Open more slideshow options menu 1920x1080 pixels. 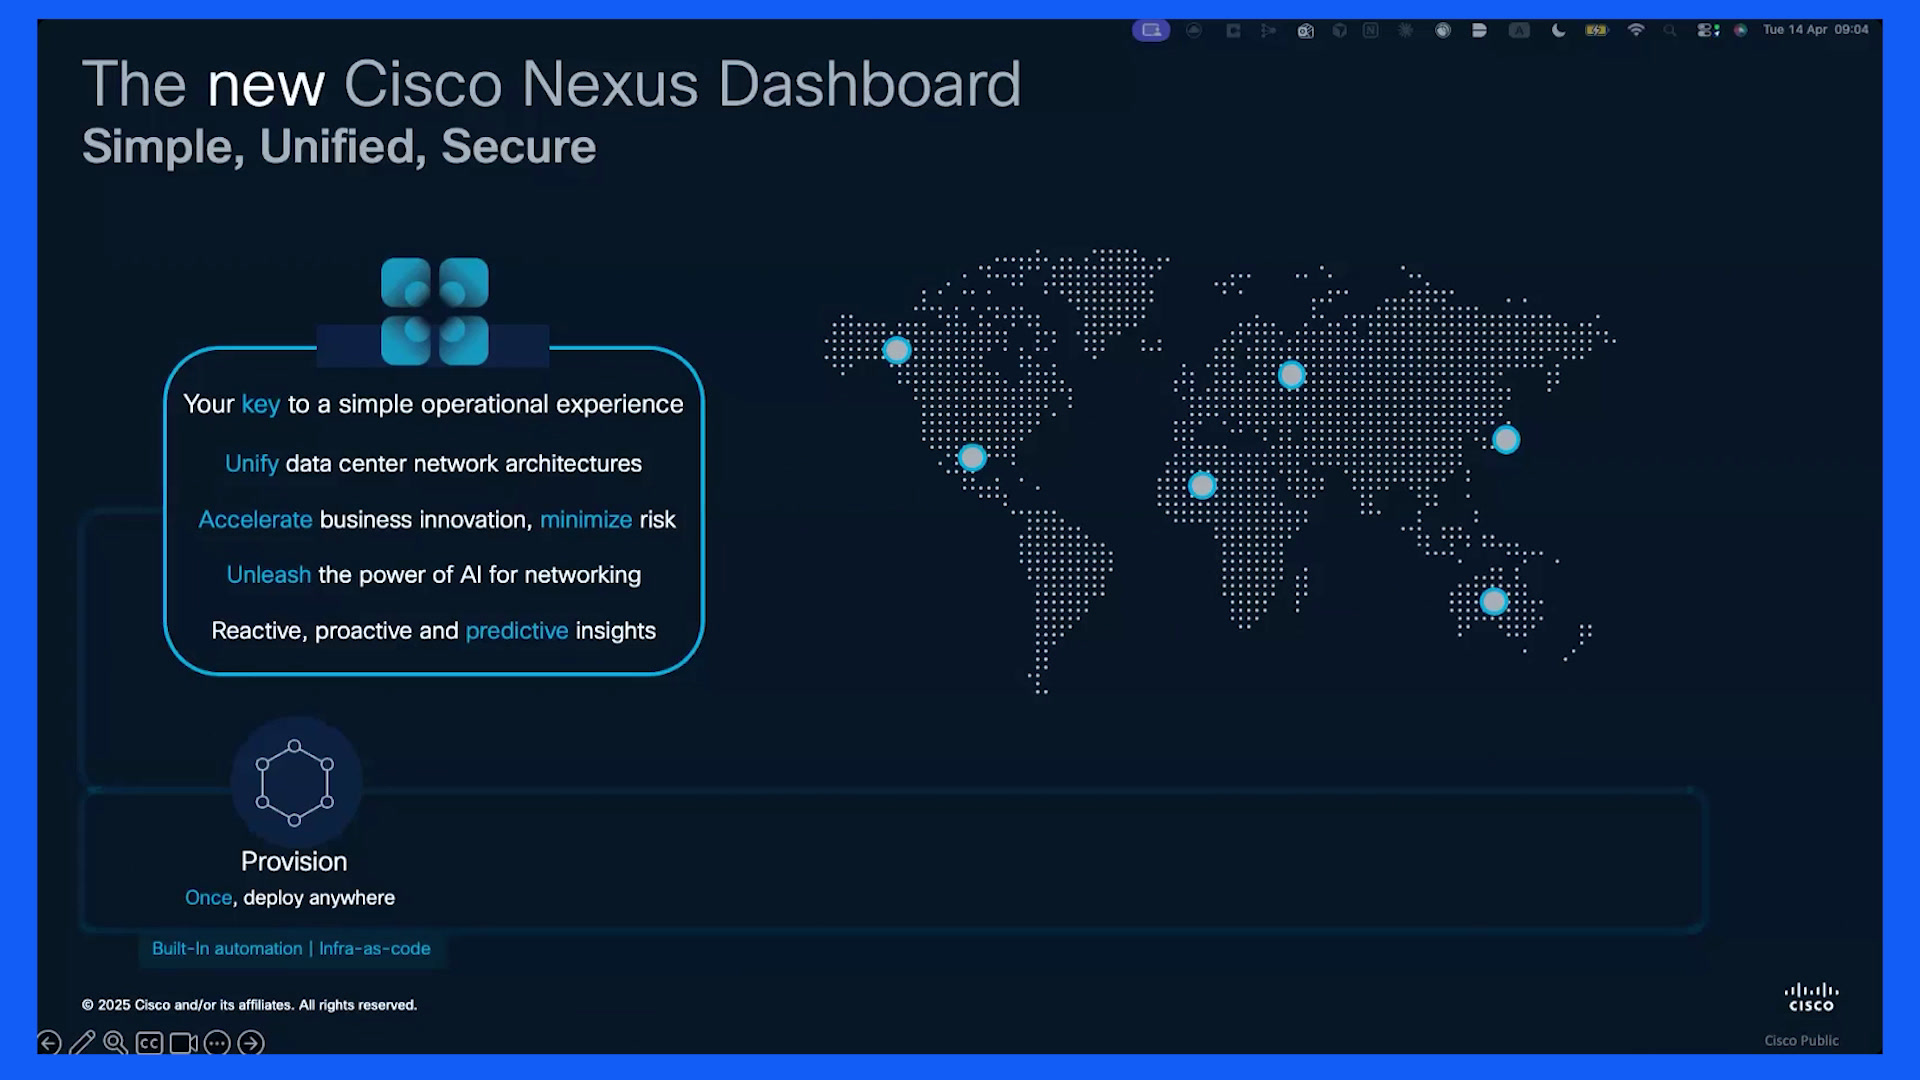pyautogui.click(x=217, y=1043)
